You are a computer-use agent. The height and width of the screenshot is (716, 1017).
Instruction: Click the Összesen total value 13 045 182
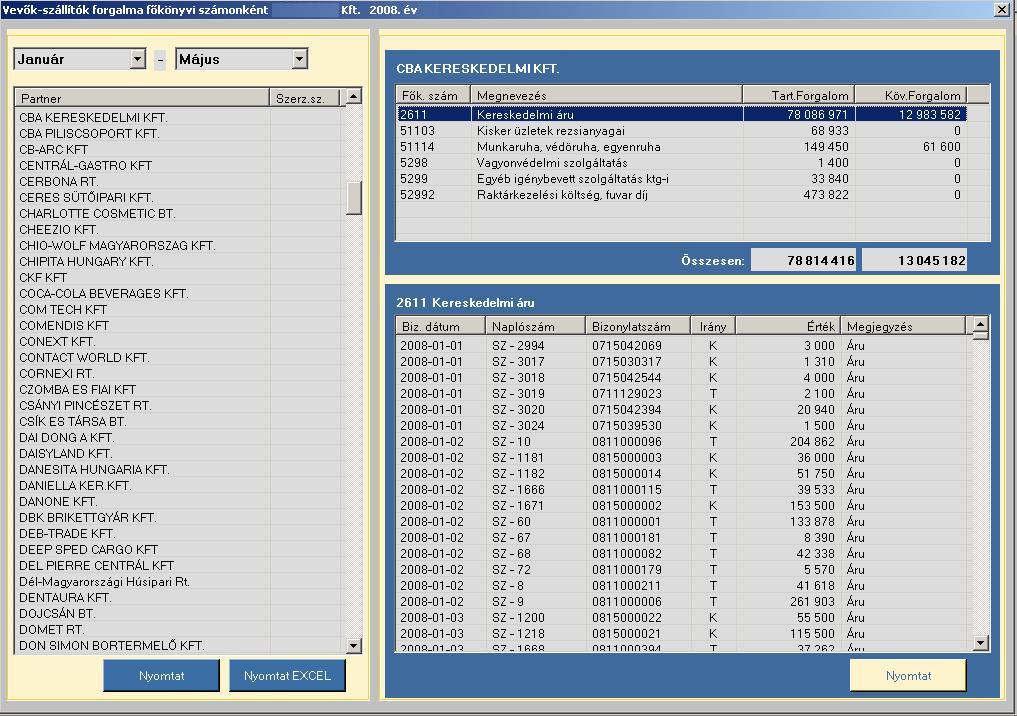point(914,260)
